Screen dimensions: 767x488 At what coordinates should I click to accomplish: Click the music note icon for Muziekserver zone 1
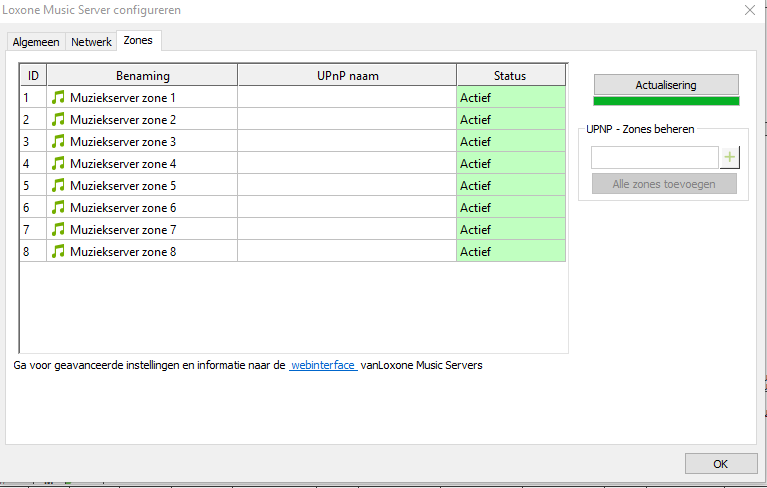coord(58,97)
